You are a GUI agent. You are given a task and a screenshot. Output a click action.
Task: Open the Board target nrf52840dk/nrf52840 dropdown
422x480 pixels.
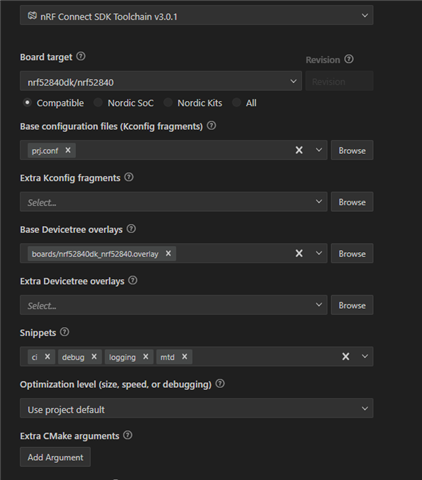click(x=161, y=81)
